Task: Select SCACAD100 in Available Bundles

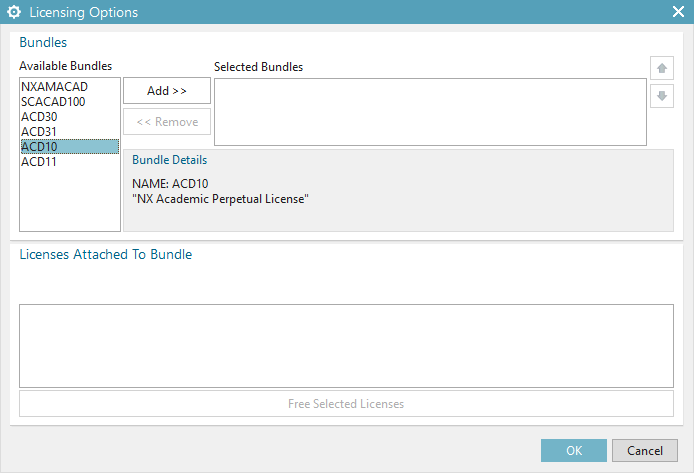Action: [52, 102]
